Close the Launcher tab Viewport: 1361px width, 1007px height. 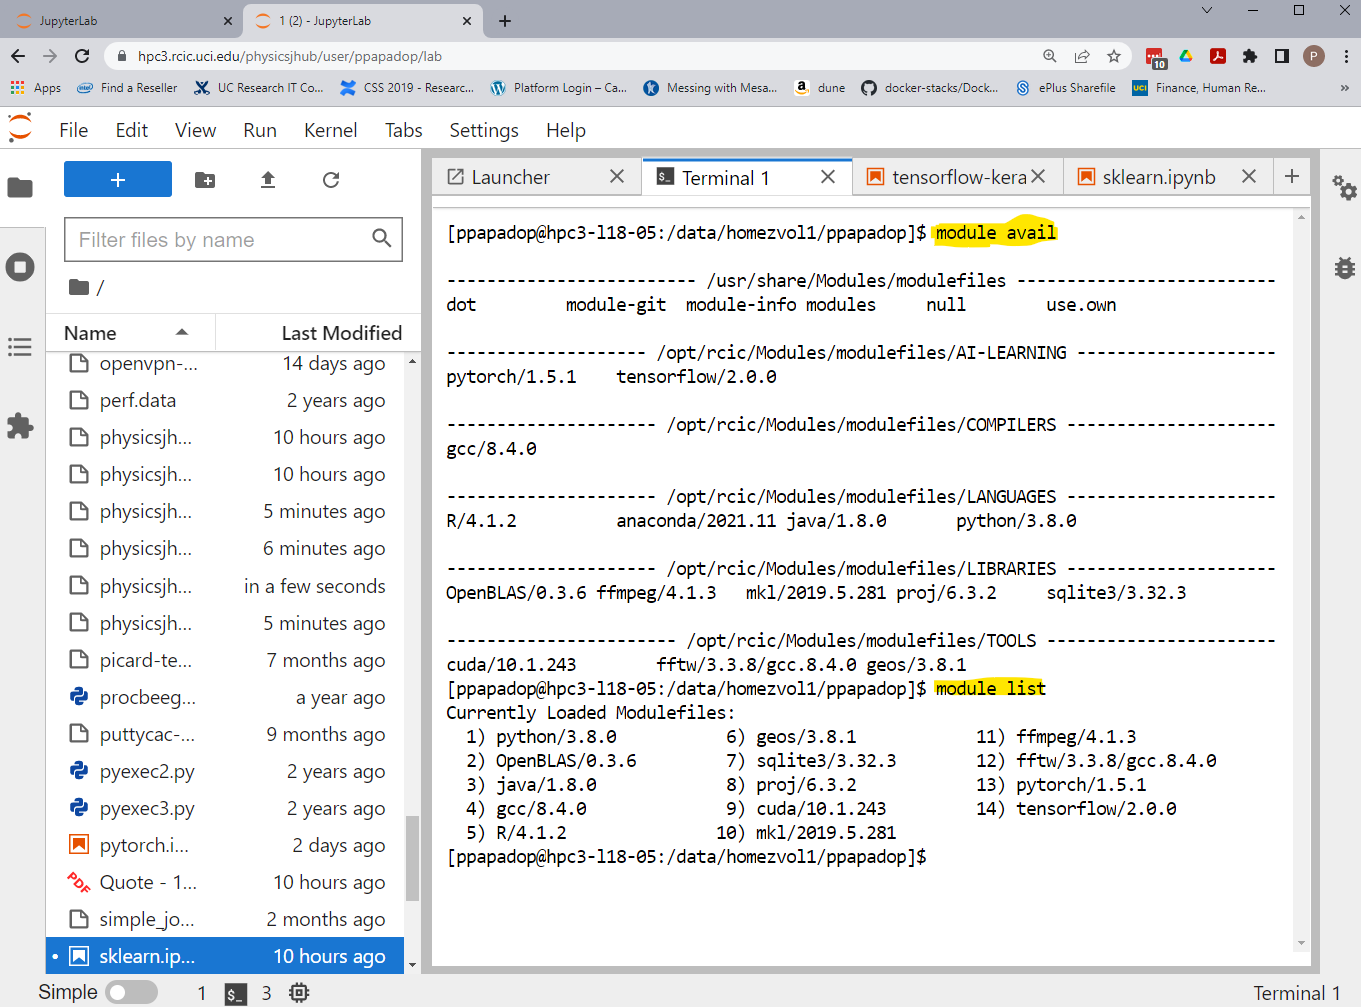(617, 177)
